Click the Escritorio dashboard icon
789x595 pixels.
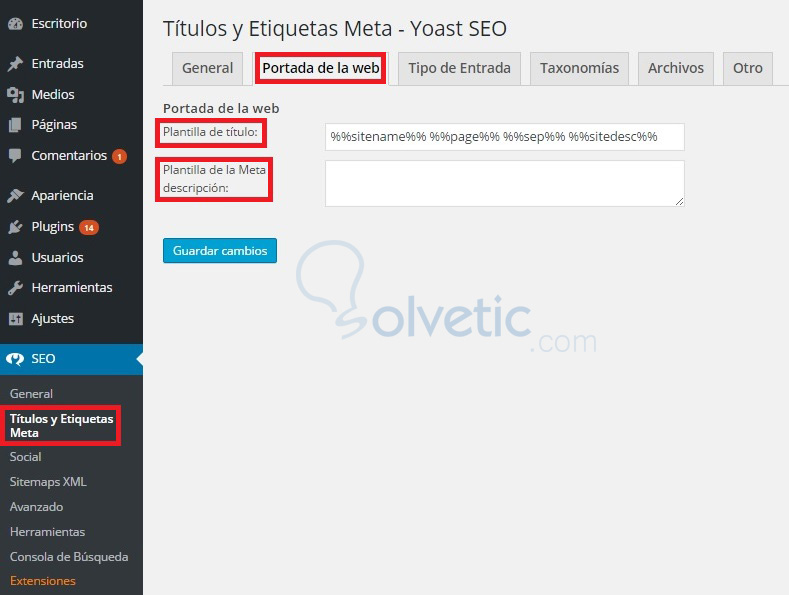click(x=16, y=24)
